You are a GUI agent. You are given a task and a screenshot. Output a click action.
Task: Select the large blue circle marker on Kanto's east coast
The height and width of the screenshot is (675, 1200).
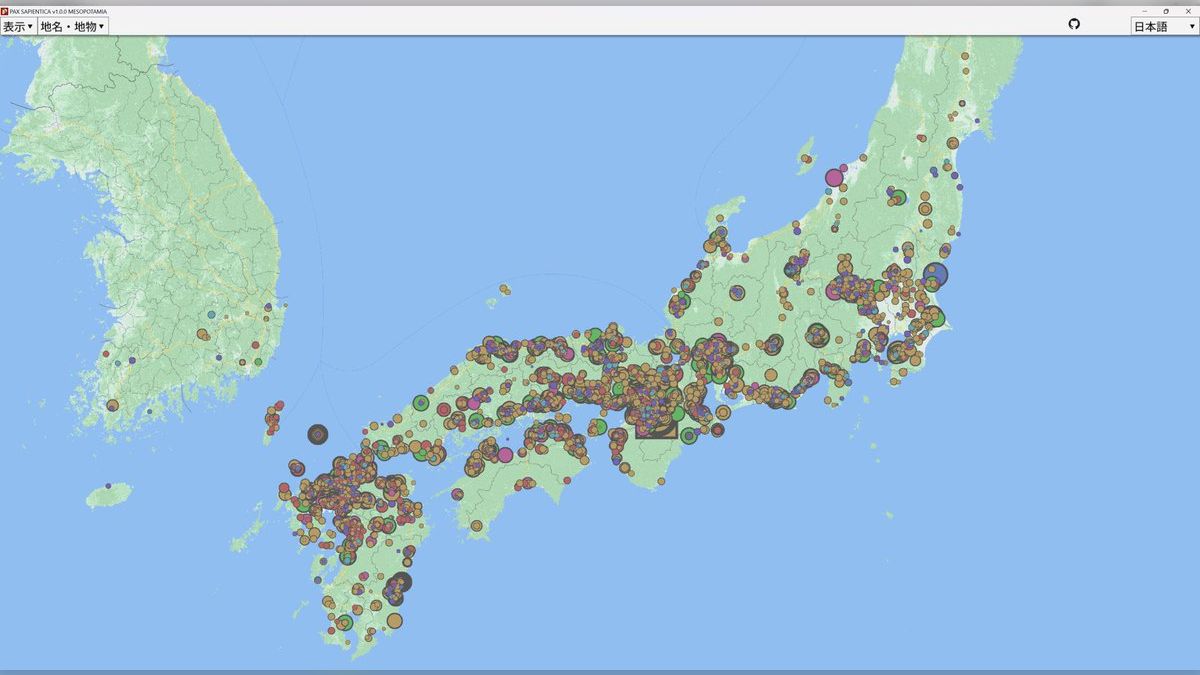[x=935, y=274]
